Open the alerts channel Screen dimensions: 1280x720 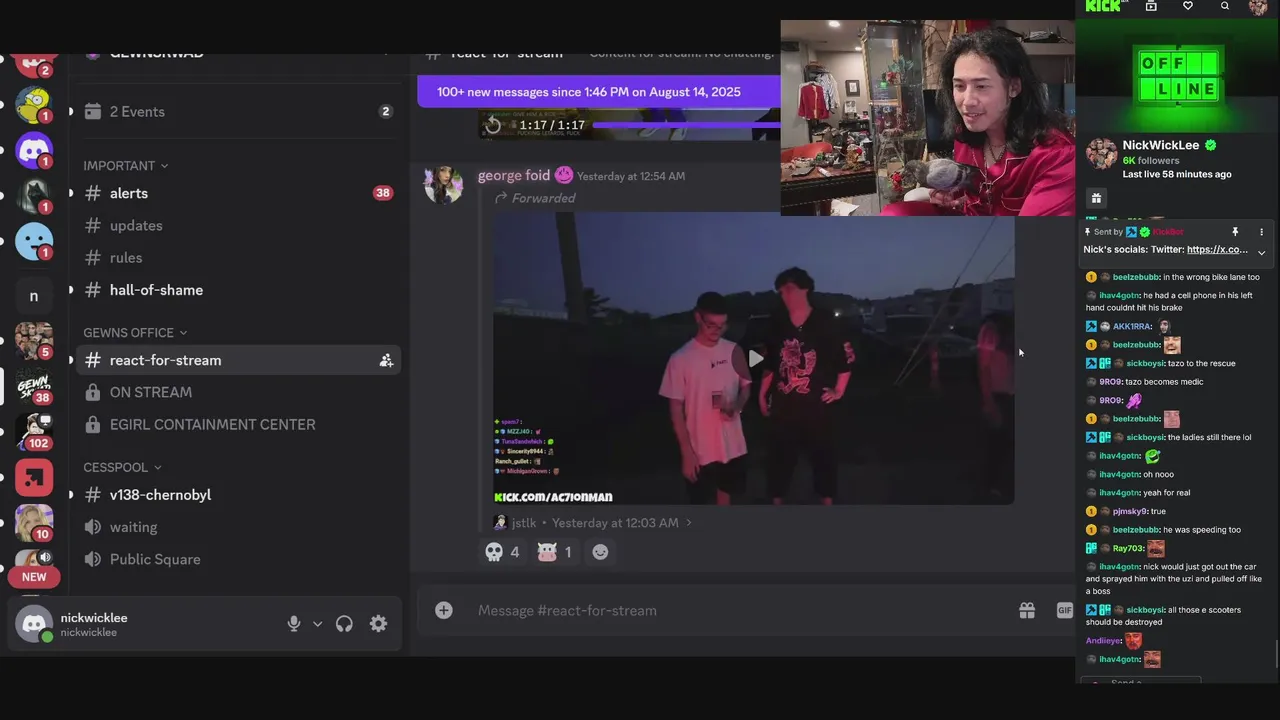pos(239,193)
